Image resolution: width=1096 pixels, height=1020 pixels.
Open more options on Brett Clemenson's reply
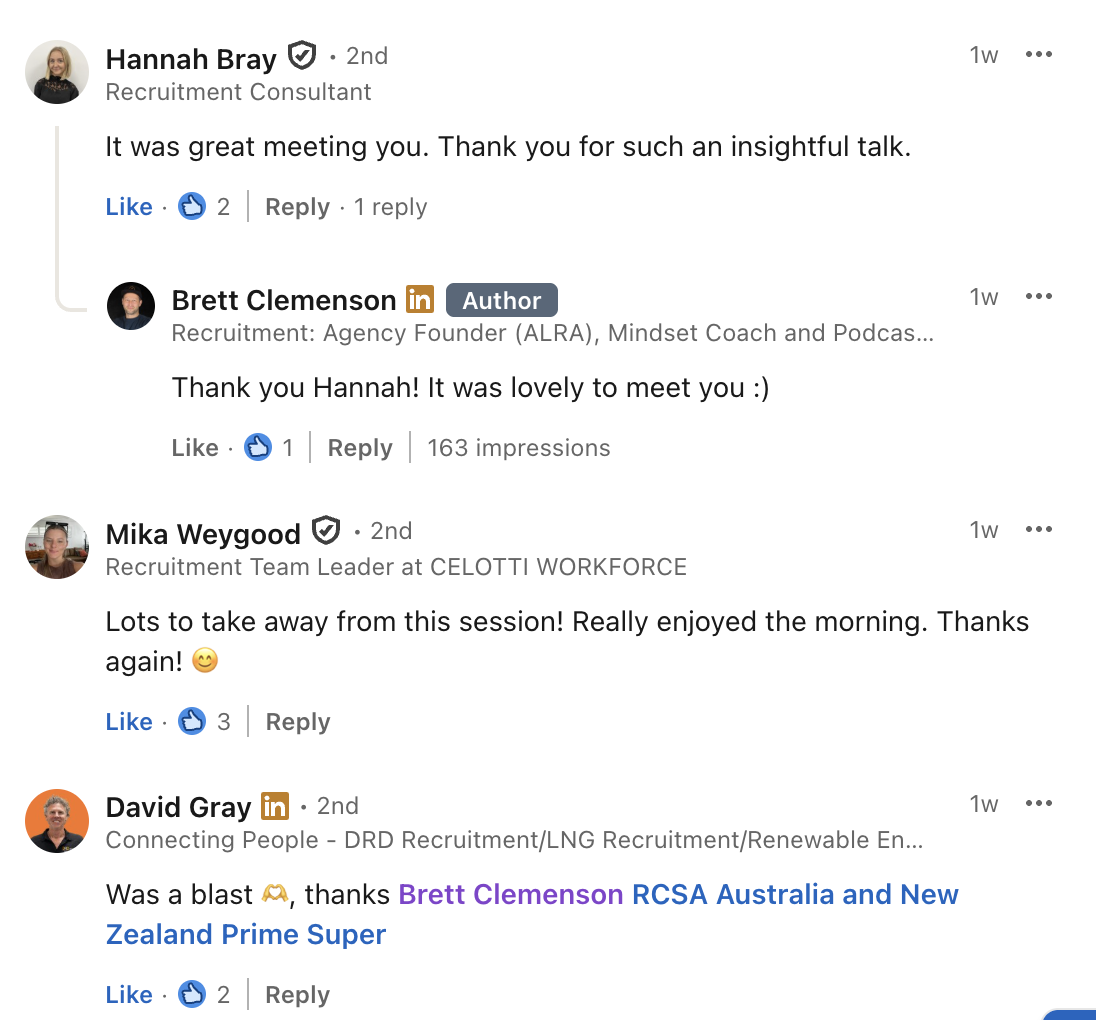(1039, 297)
